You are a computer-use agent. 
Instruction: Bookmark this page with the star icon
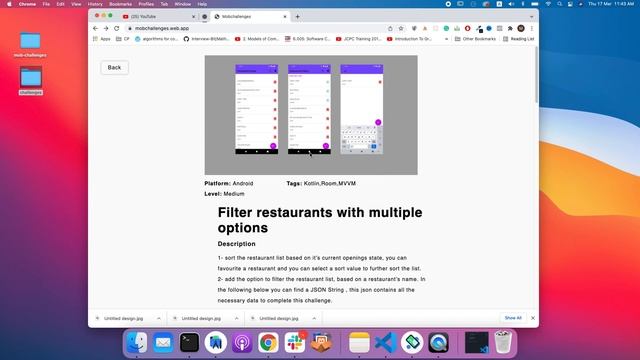pyautogui.click(x=401, y=28)
